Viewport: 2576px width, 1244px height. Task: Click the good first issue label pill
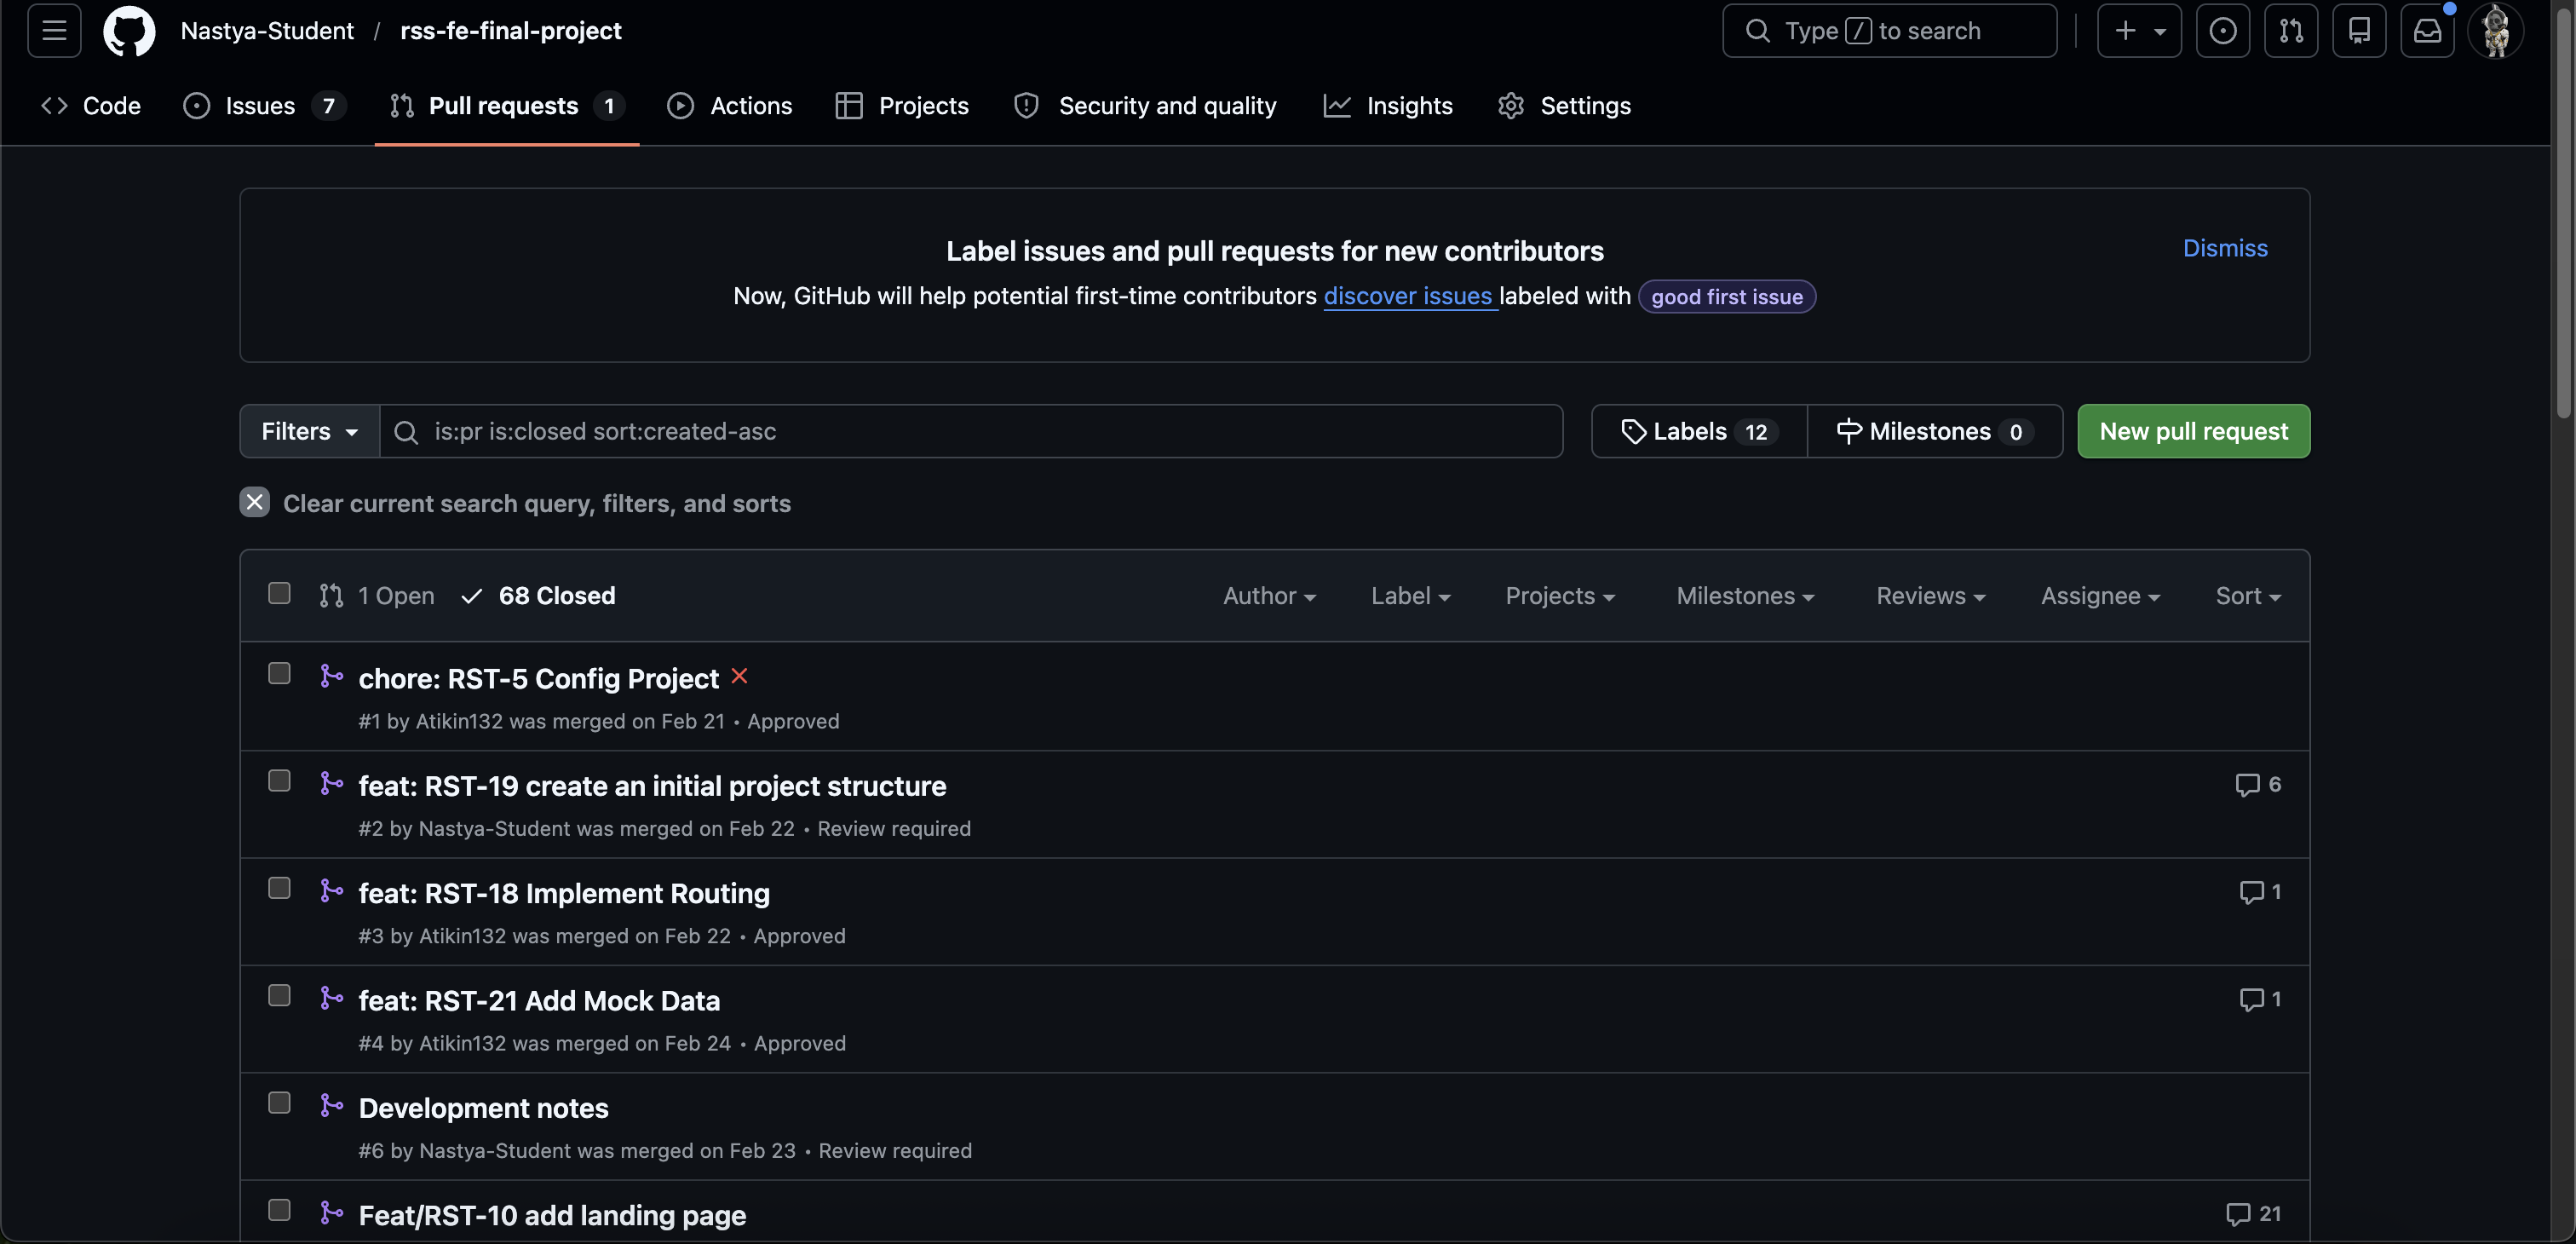[x=1726, y=296]
